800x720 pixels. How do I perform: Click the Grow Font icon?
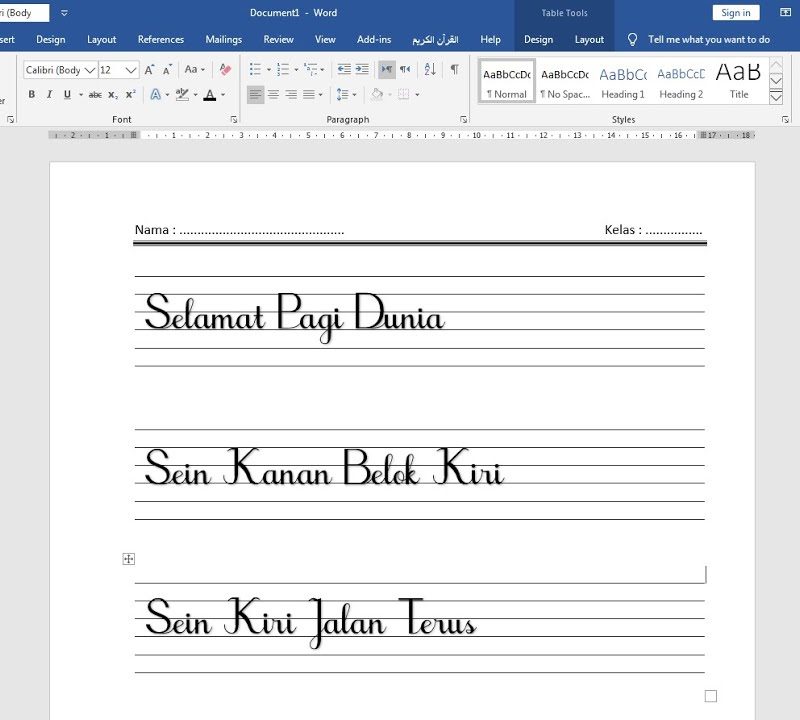click(149, 69)
